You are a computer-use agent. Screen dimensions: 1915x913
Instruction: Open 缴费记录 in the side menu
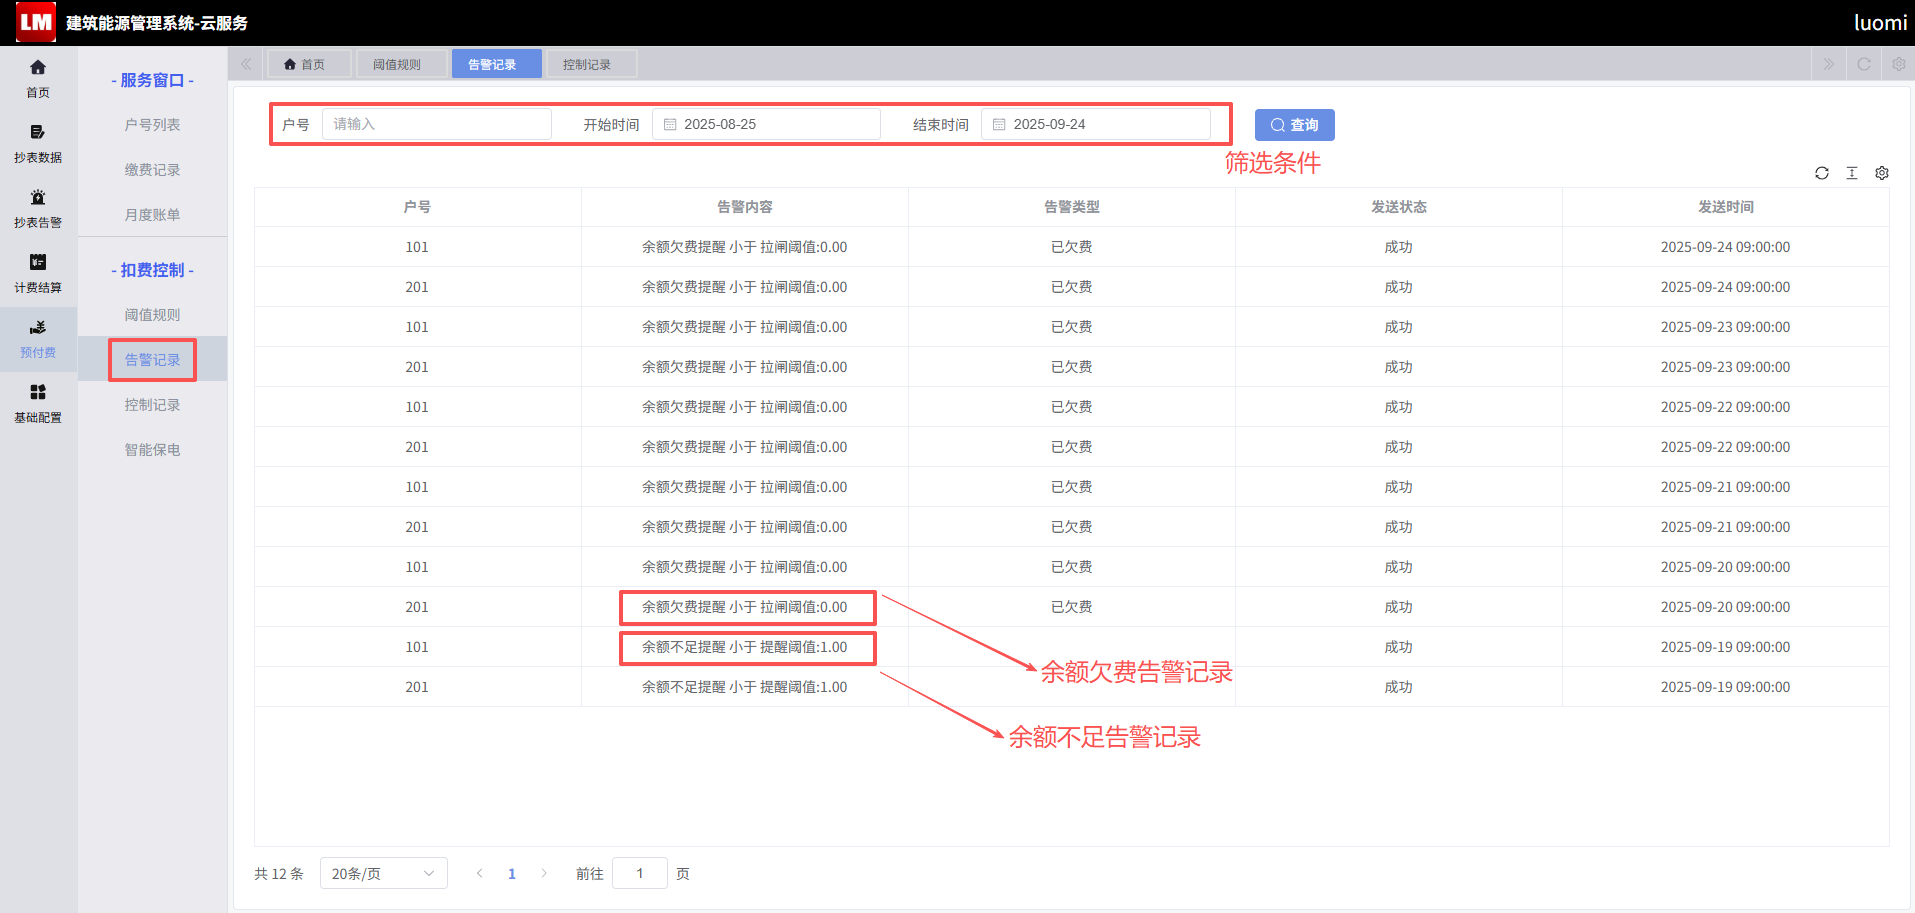[153, 170]
